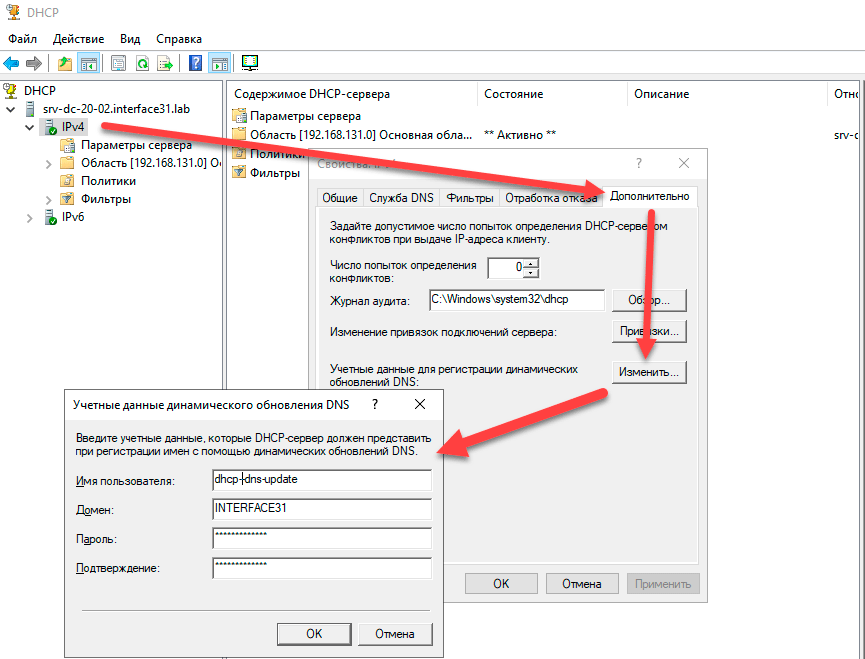Click the Журнал аудита path field
Screen dimensions: 865x659
point(517,301)
